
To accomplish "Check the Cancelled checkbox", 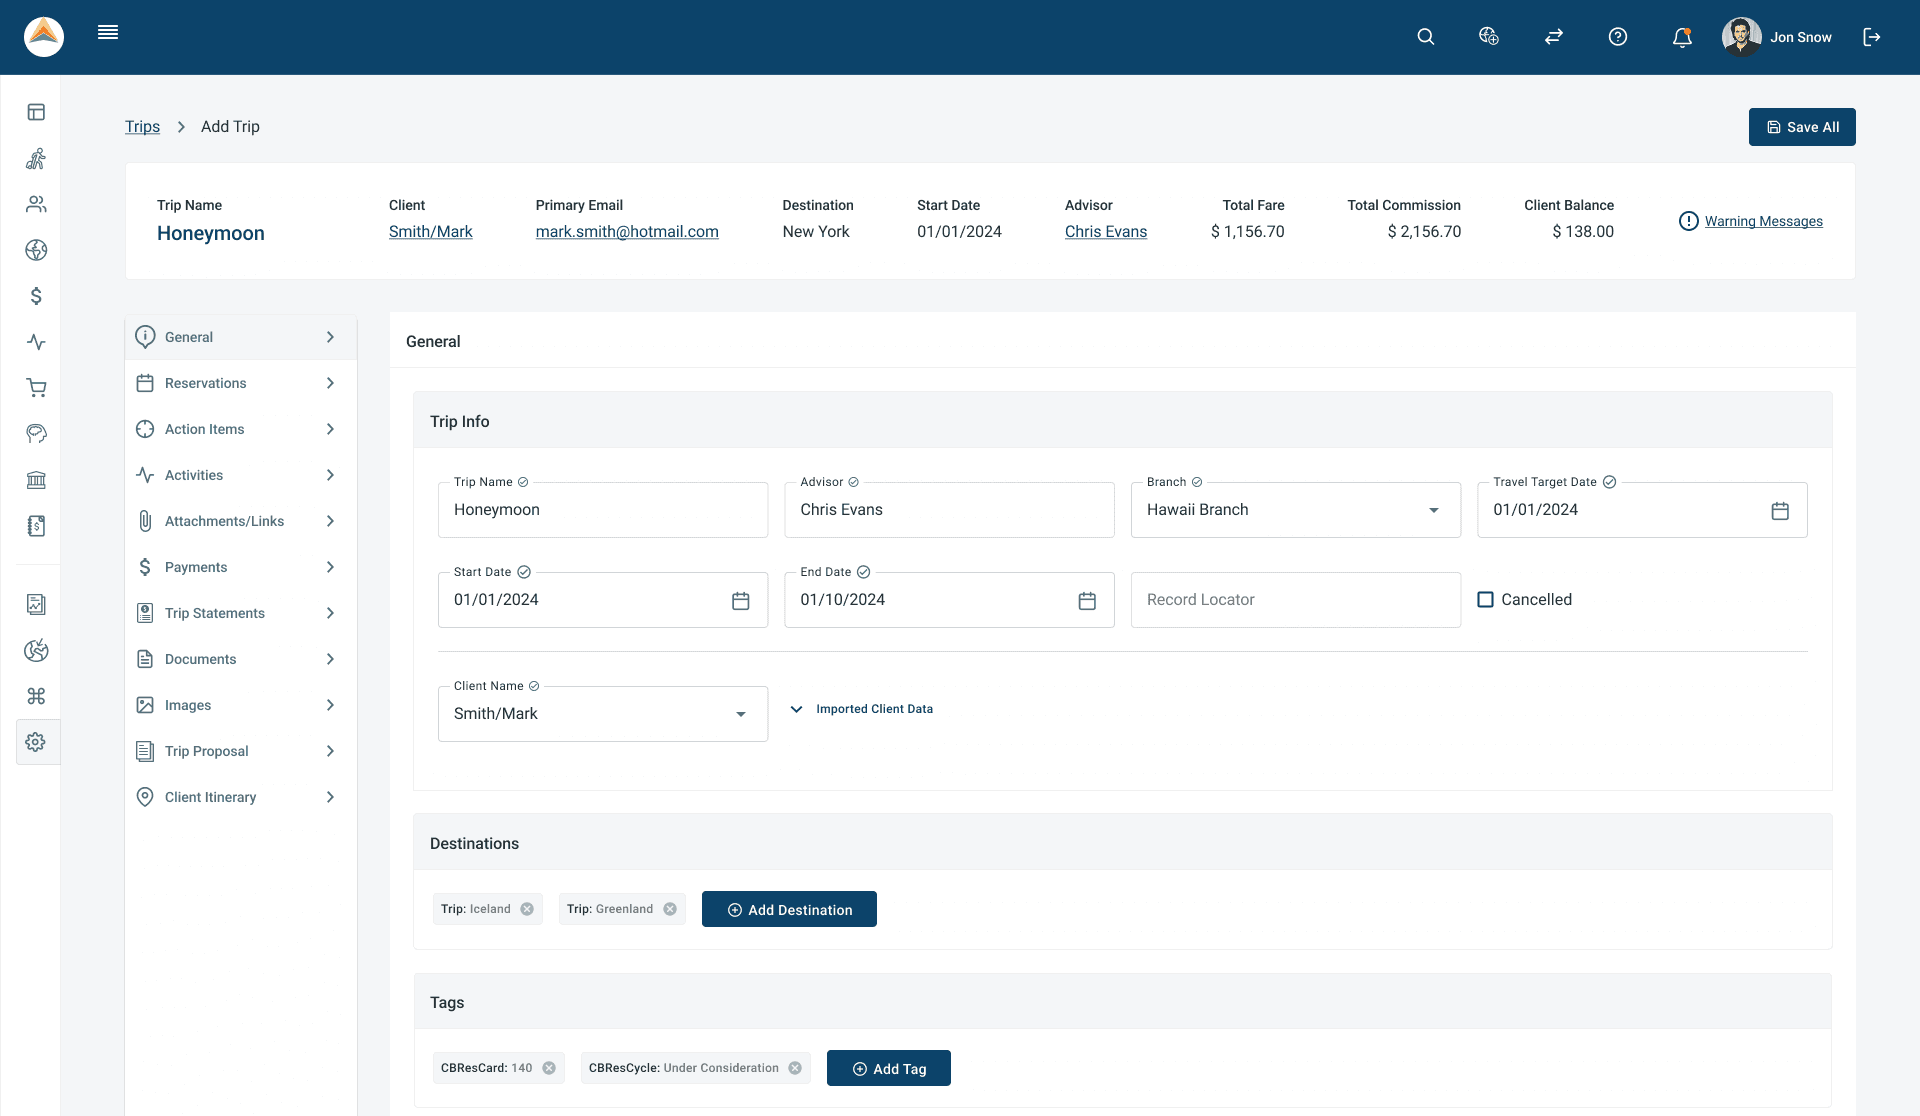I will [1486, 600].
